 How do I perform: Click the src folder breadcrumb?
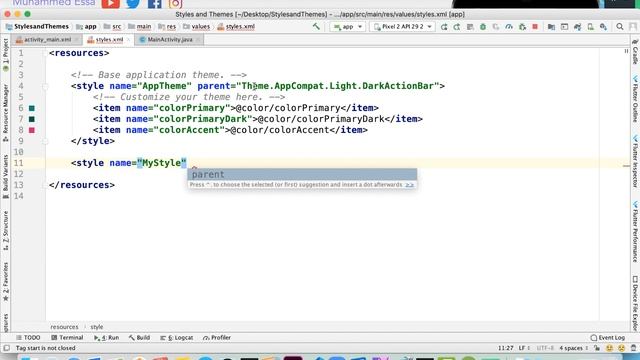pyautogui.click(x=113, y=27)
